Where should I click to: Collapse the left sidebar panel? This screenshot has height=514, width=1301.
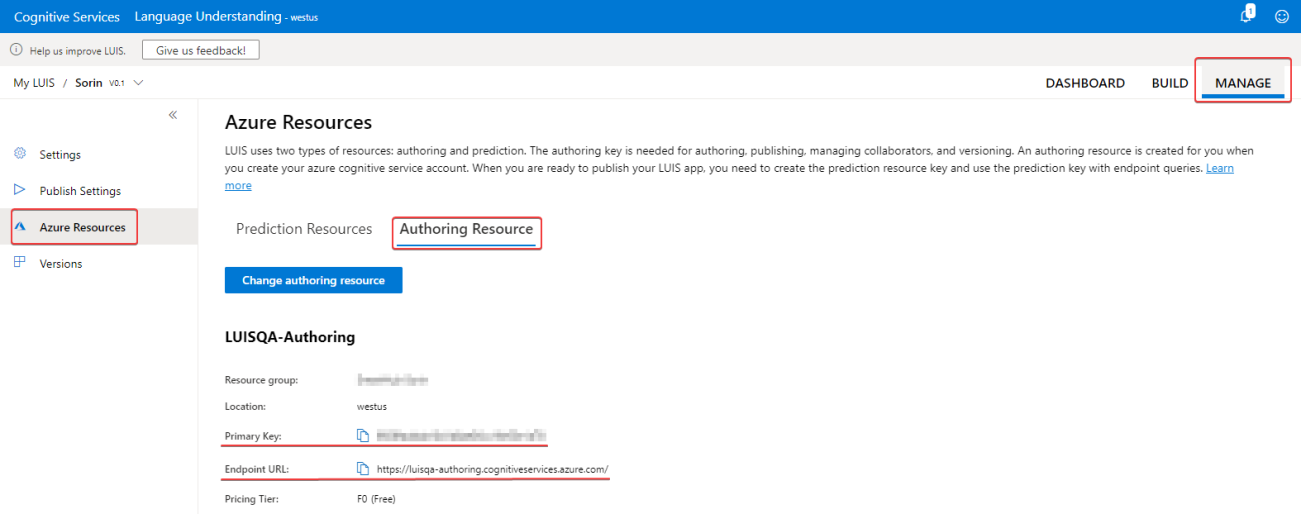point(173,115)
